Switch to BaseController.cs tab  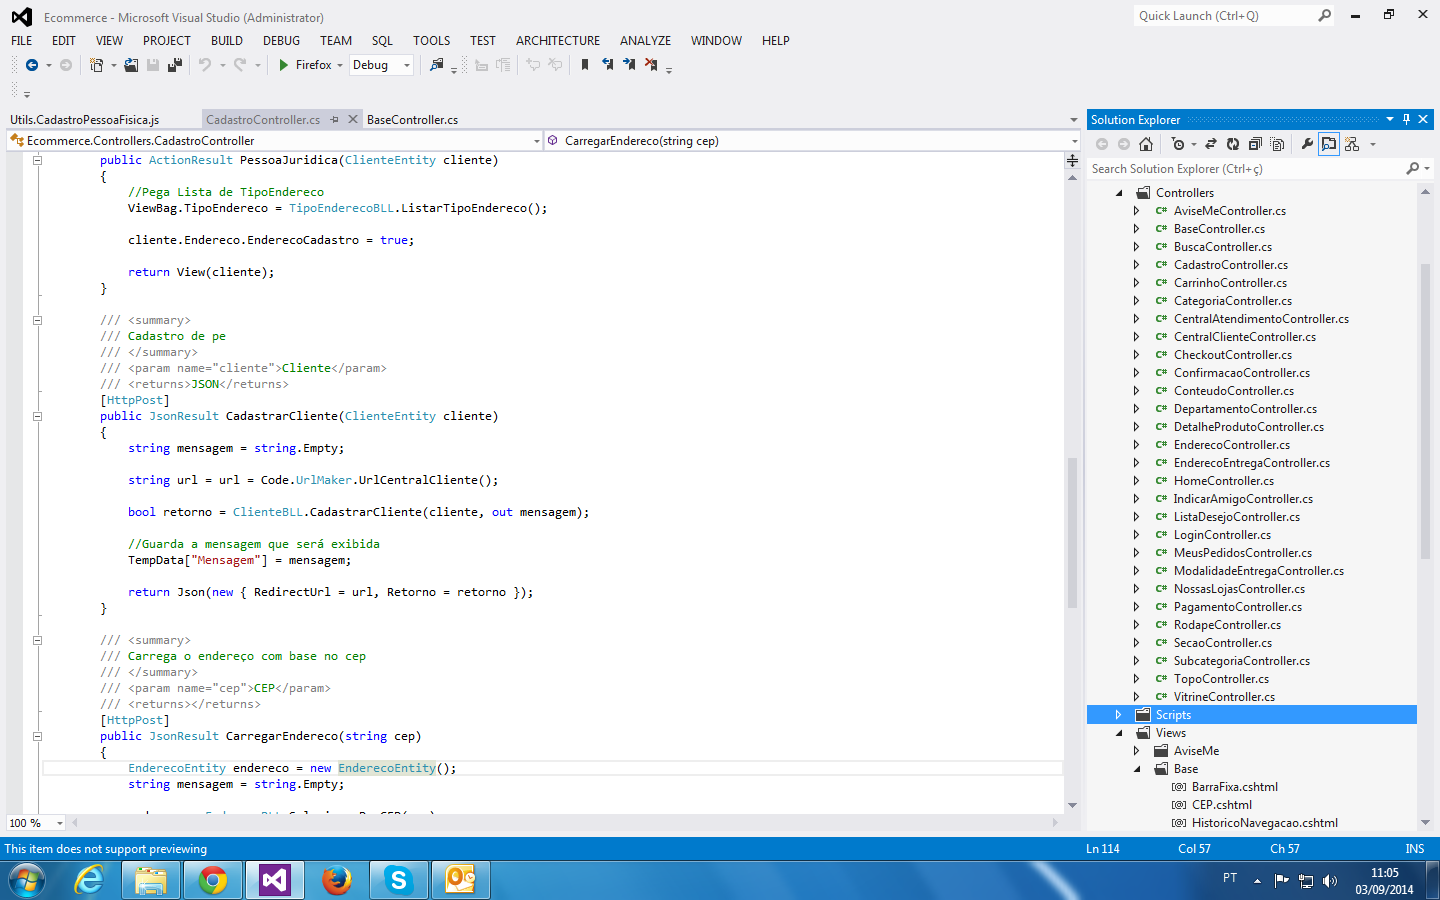pos(412,120)
